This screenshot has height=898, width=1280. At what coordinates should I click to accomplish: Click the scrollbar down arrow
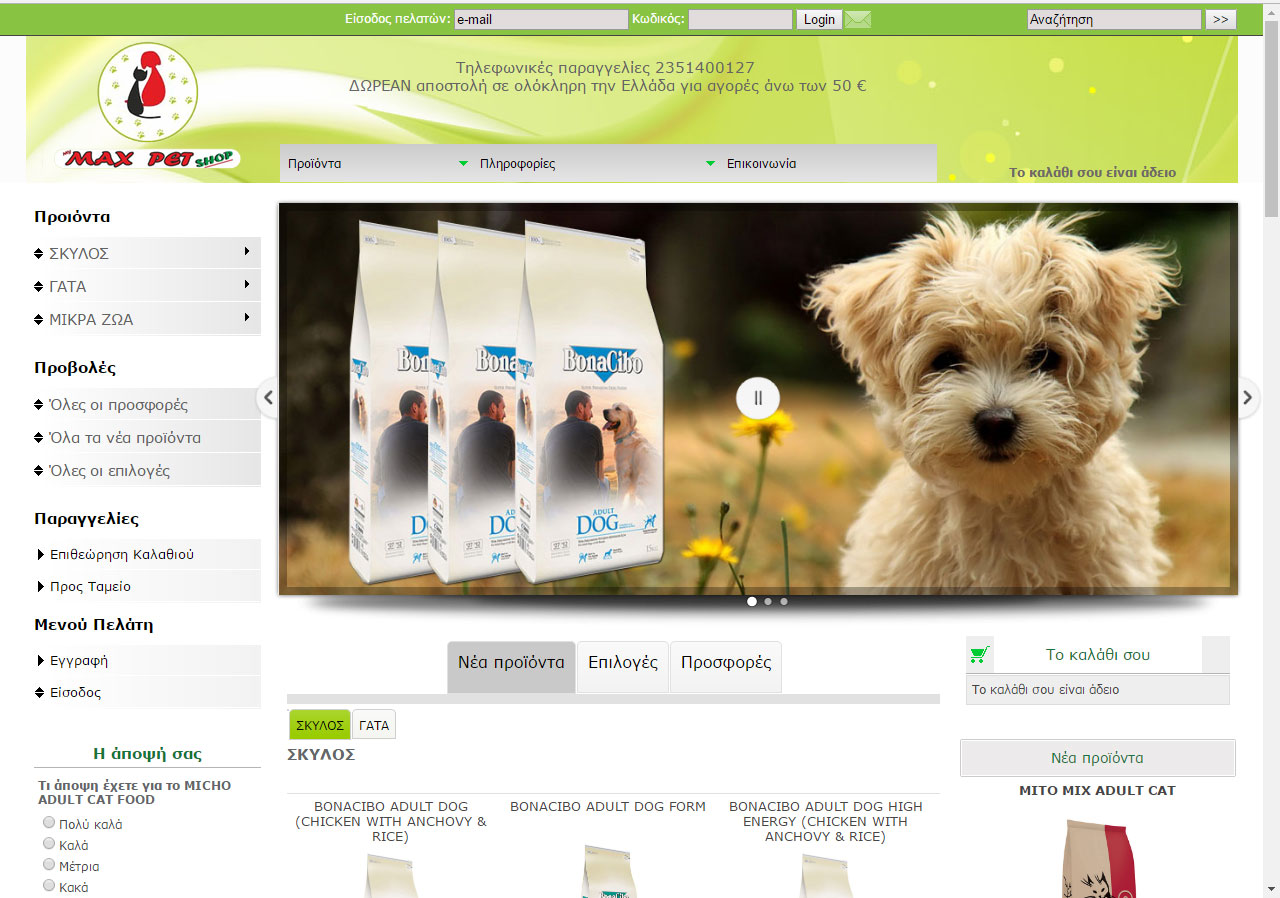[1271, 888]
